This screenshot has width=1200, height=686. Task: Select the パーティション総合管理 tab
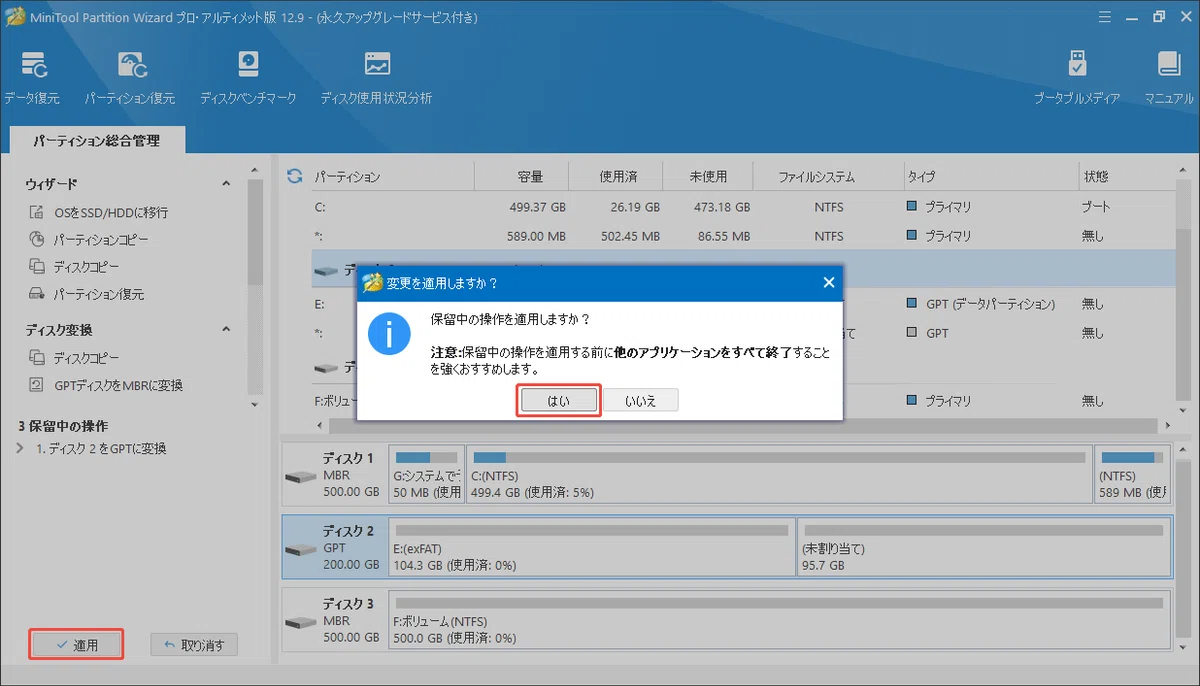pyautogui.click(x=96, y=141)
